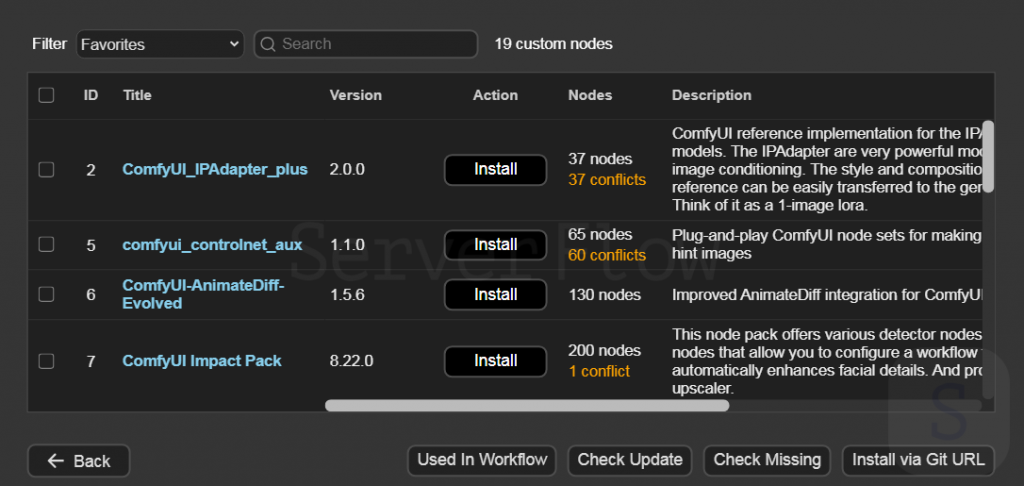The image size is (1024, 486).
Task: Click the 200 nodes count text
Action: (604, 351)
